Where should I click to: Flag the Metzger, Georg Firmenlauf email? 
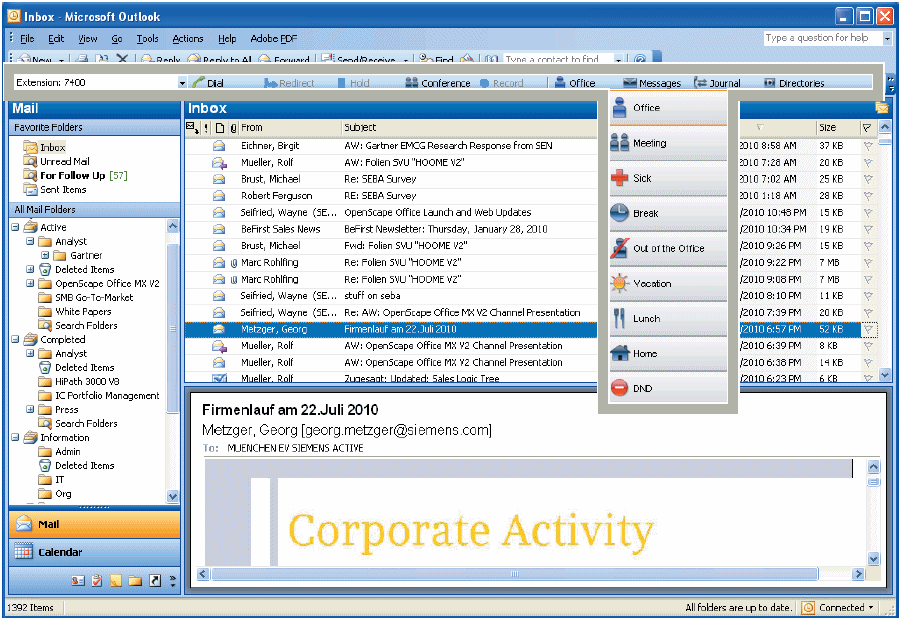tap(868, 329)
